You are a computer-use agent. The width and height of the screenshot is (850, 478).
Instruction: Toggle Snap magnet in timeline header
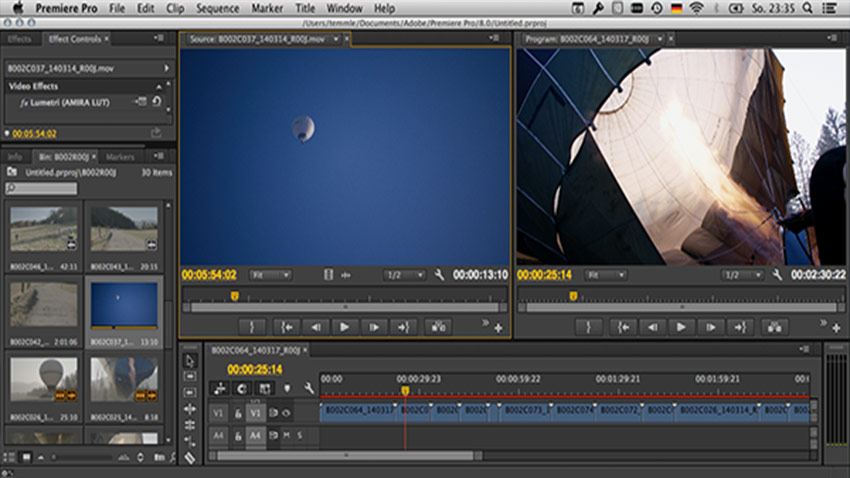point(242,388)
